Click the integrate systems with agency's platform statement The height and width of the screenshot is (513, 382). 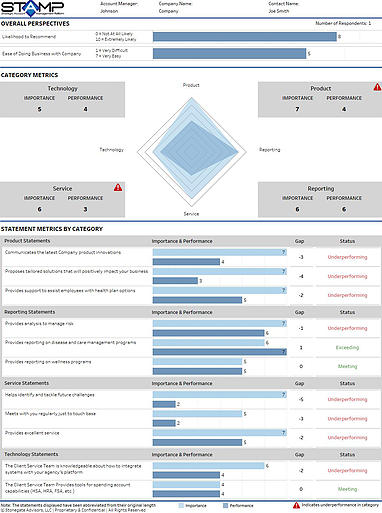point(73,469)
